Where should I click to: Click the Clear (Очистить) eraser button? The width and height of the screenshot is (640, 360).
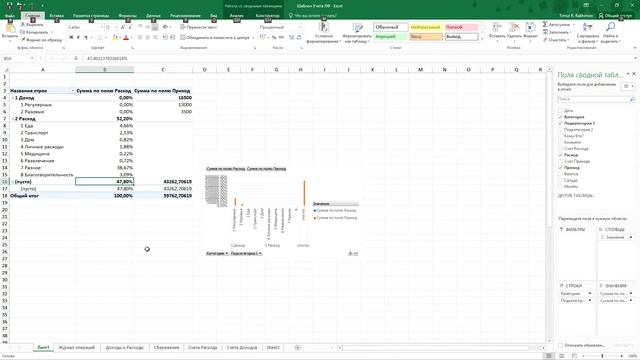tap(556, 40)
